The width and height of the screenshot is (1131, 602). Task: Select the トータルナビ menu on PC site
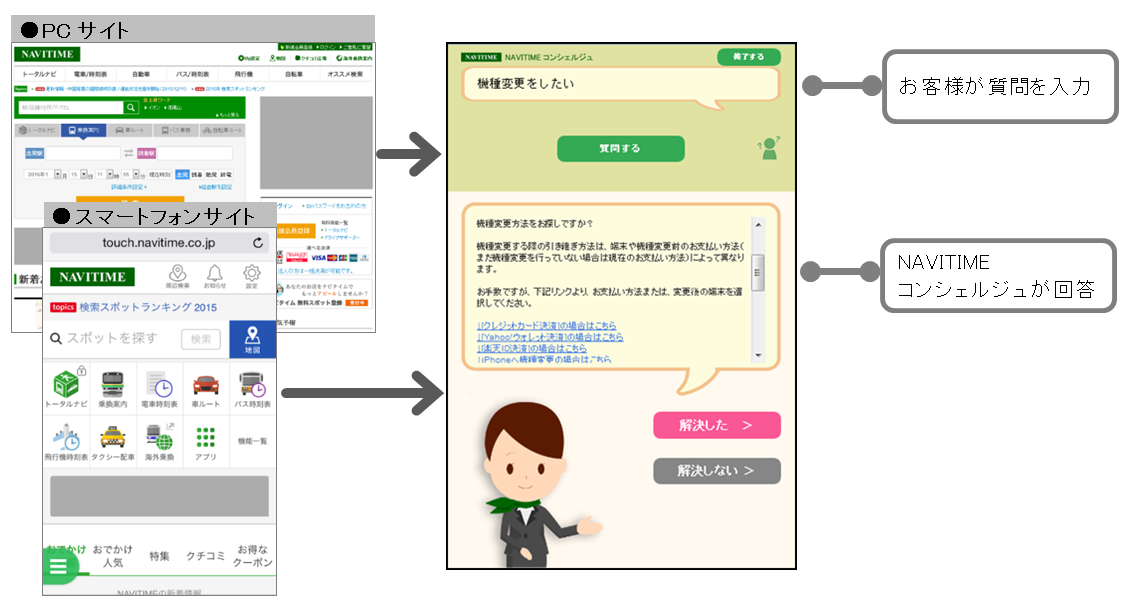click(39, 74)
